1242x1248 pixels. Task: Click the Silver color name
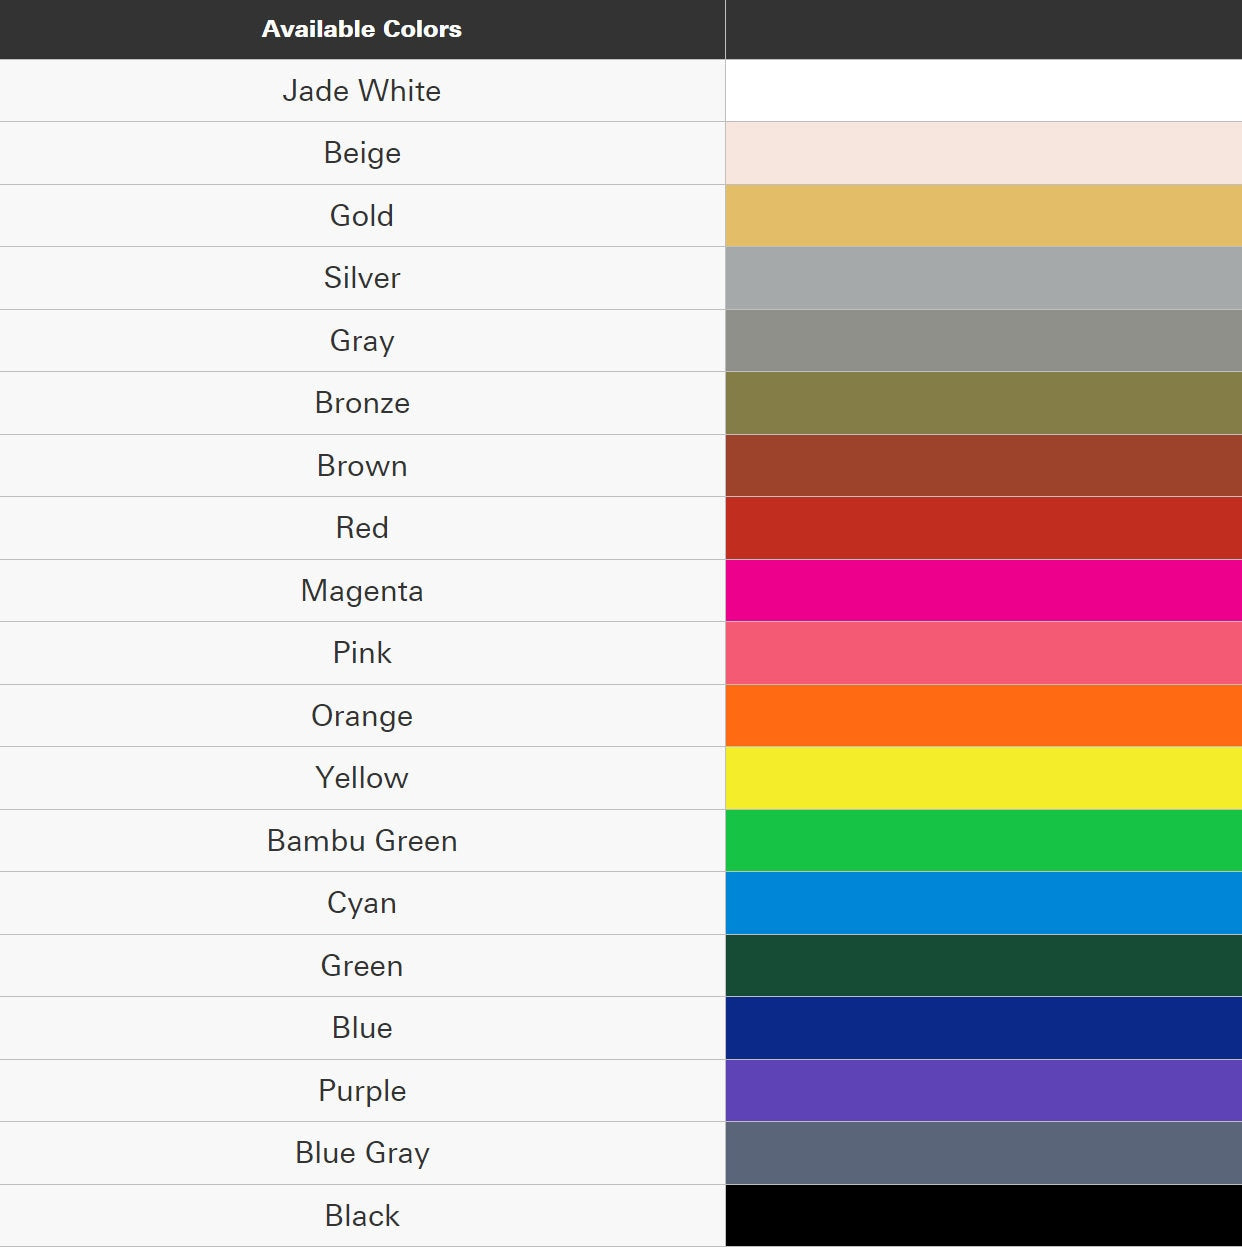tap(362, 278)
